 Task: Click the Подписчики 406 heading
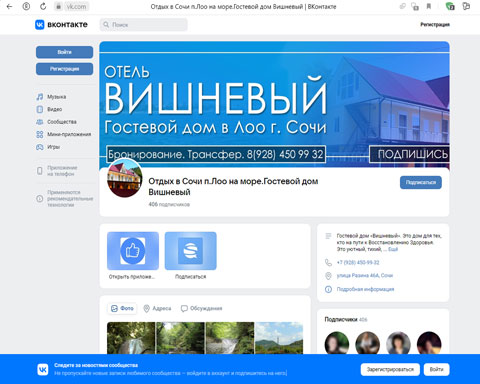(346, 319)
